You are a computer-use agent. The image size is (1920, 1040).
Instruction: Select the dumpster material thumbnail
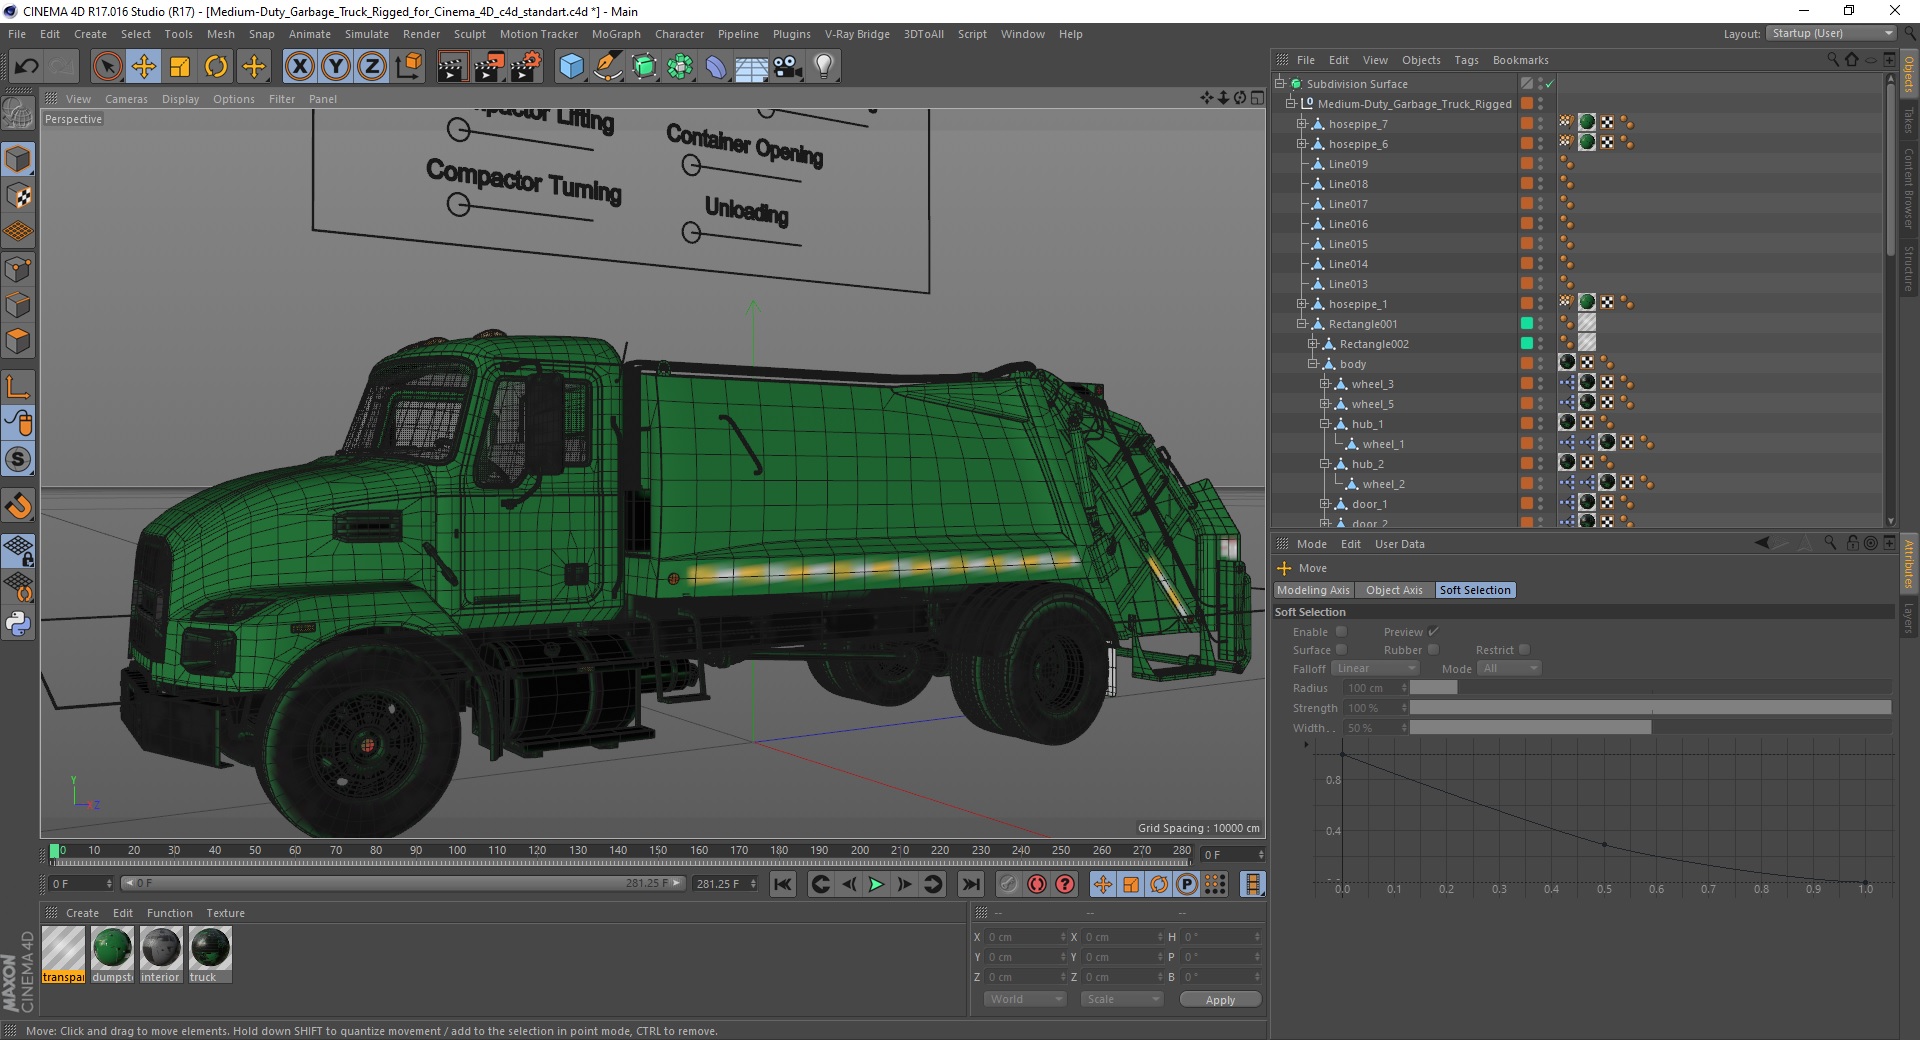112,955
